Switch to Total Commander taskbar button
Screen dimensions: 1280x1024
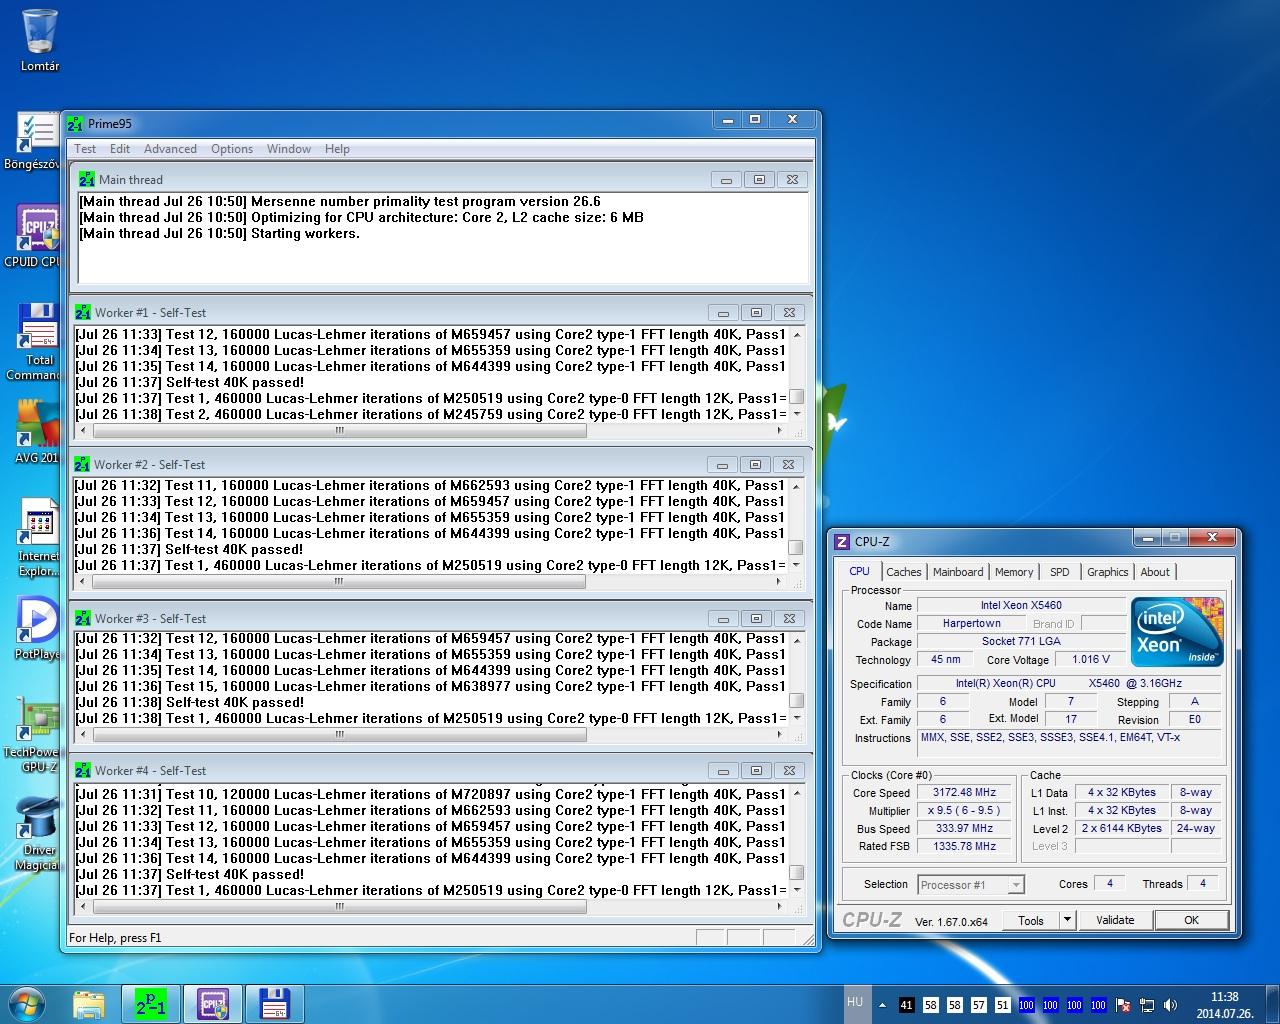pos(274,1004)
